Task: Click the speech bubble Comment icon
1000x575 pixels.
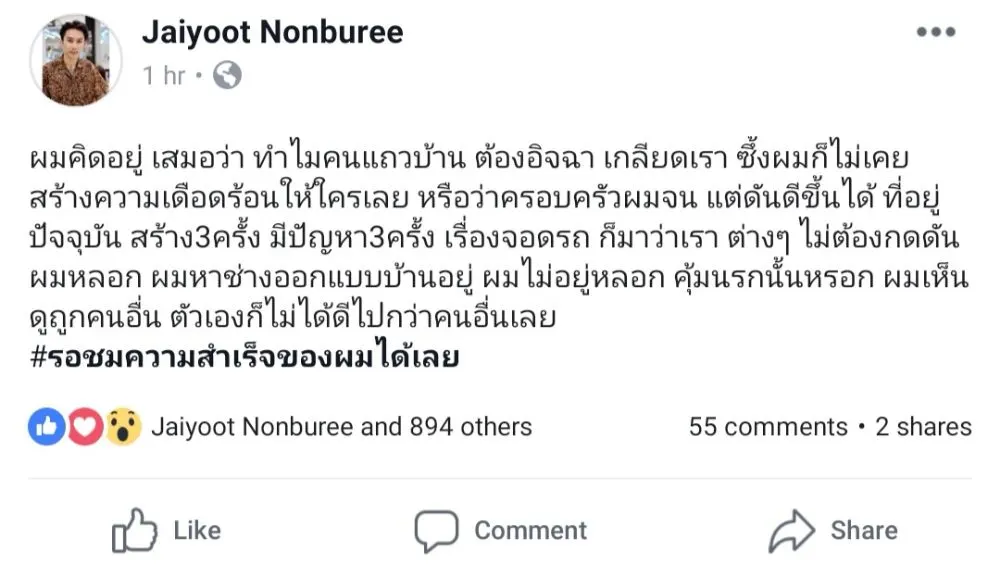Action: (x=436, y=531)
